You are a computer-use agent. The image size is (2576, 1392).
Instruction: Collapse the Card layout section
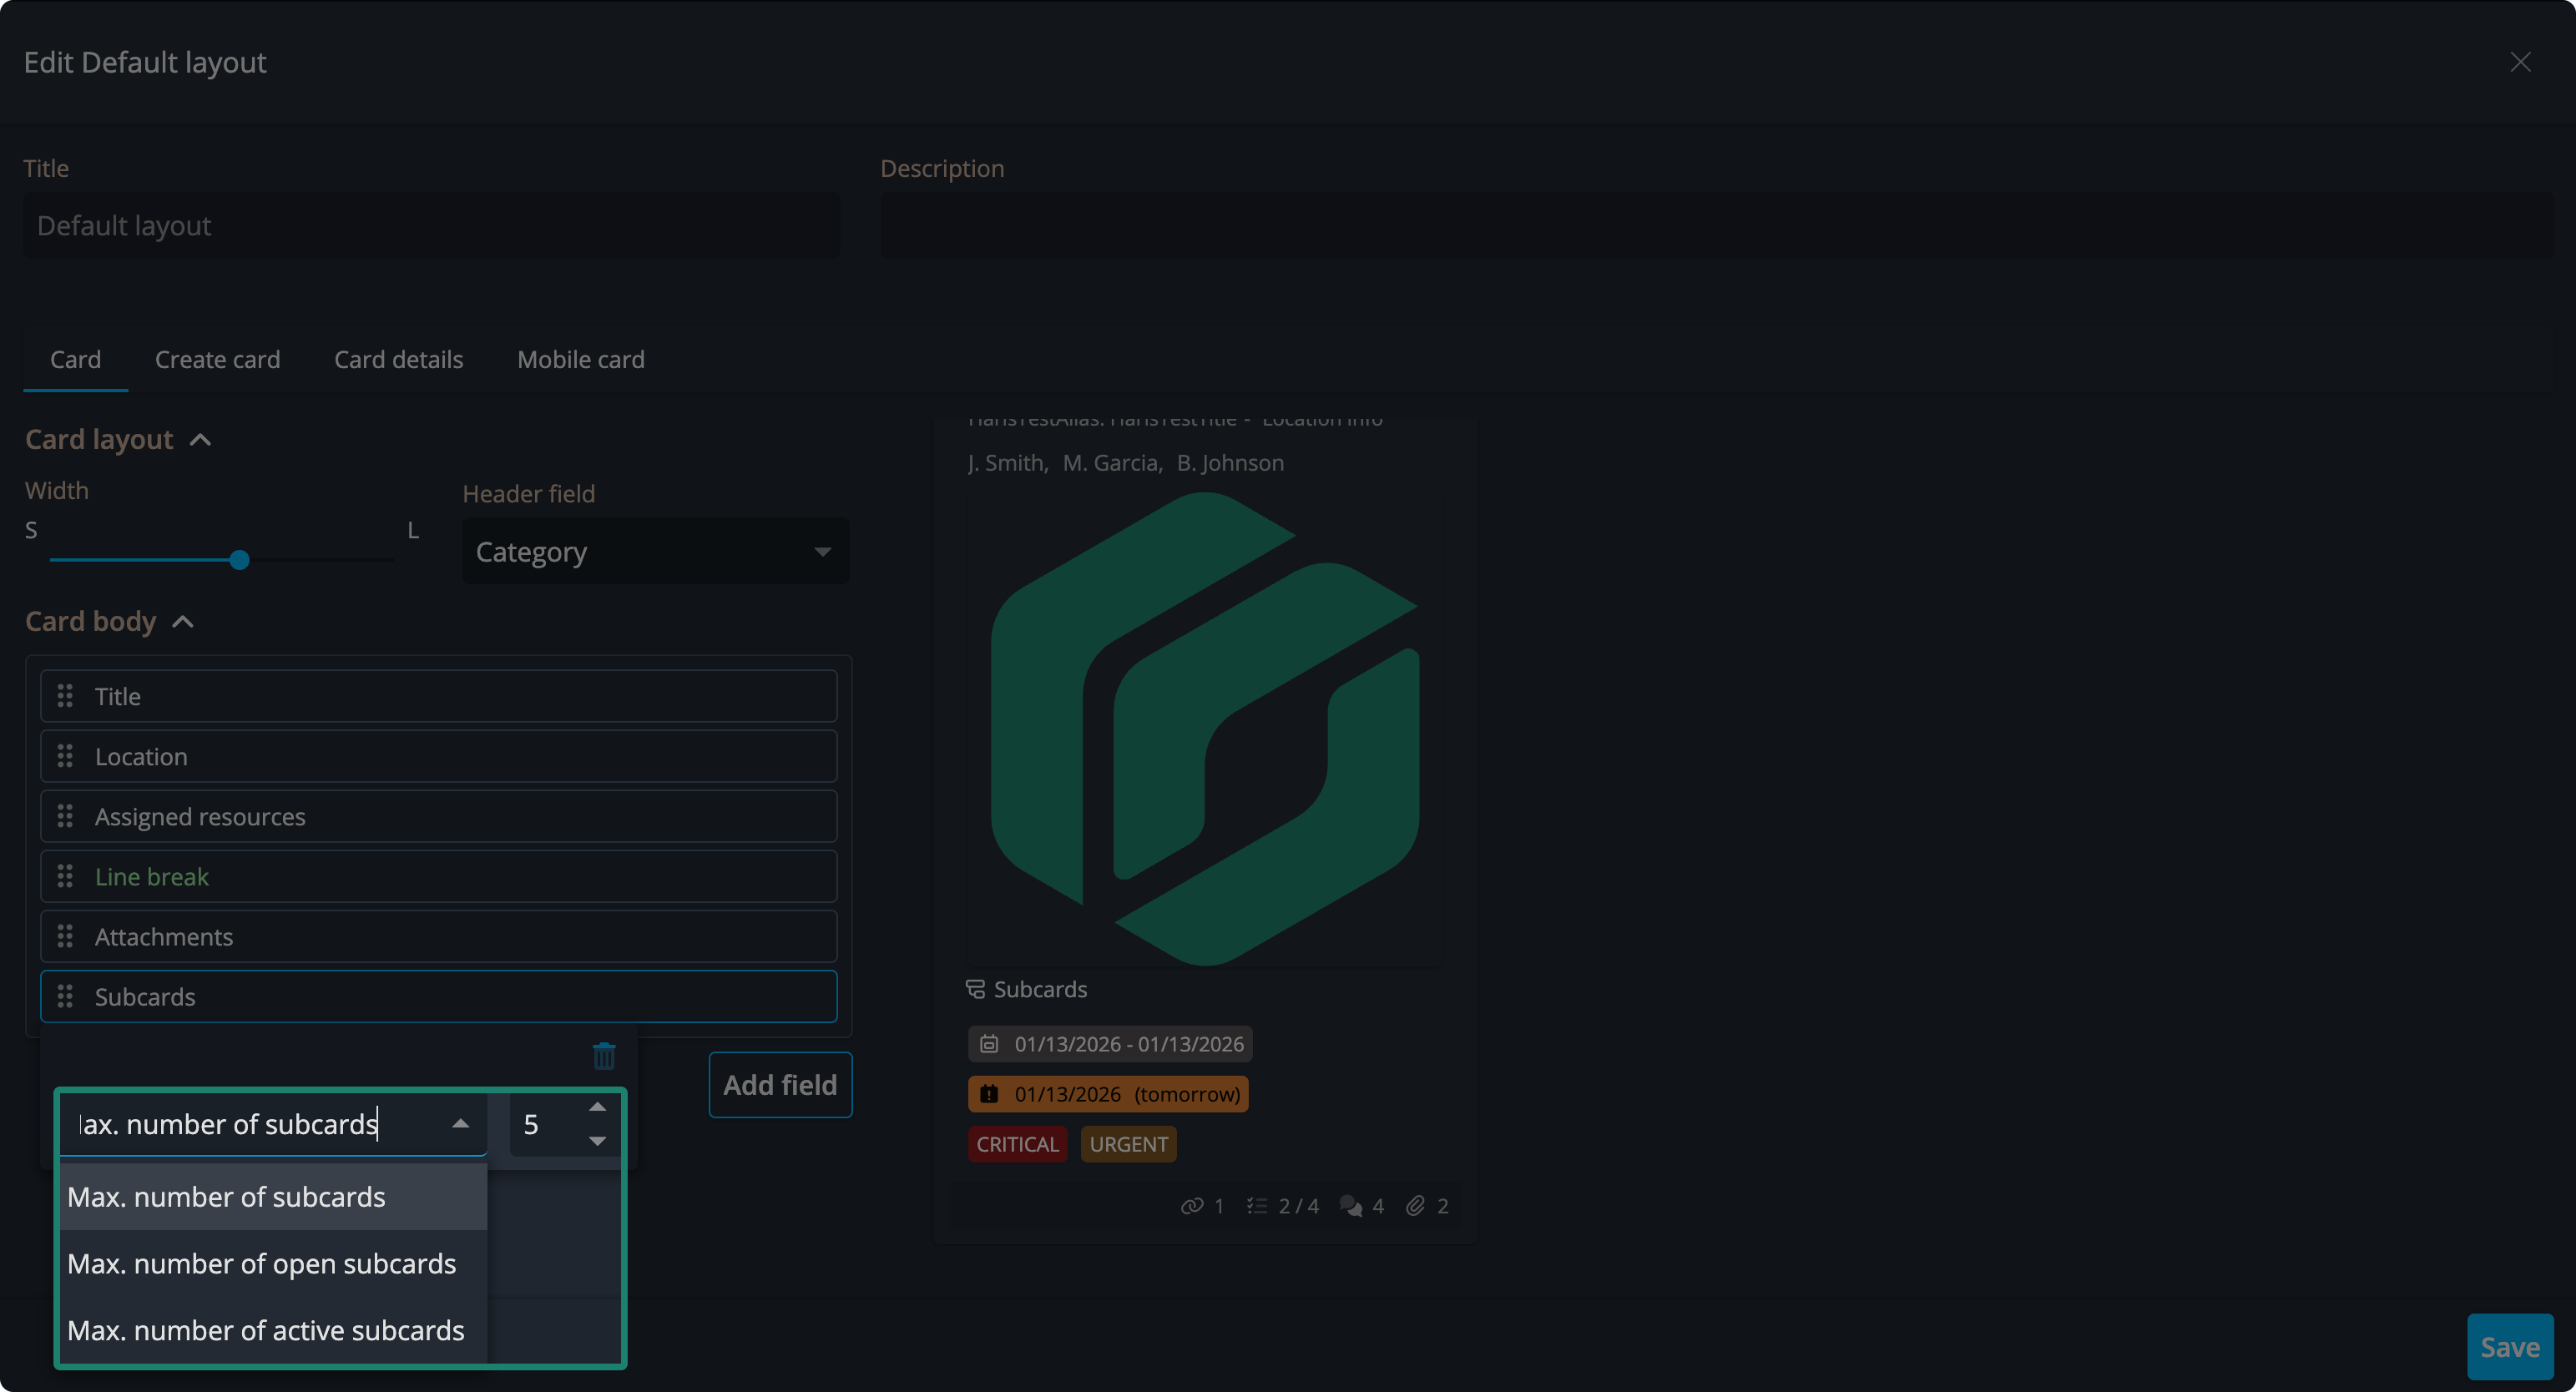pyautogui.click(x=201, y=440)
